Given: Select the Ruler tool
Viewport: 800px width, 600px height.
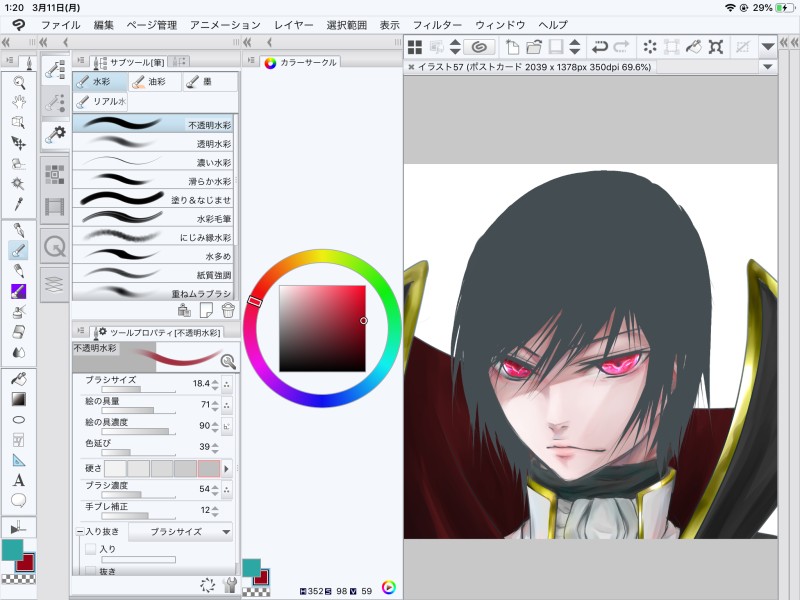Looking at the screenshot, I should click(x=19, y=460).
